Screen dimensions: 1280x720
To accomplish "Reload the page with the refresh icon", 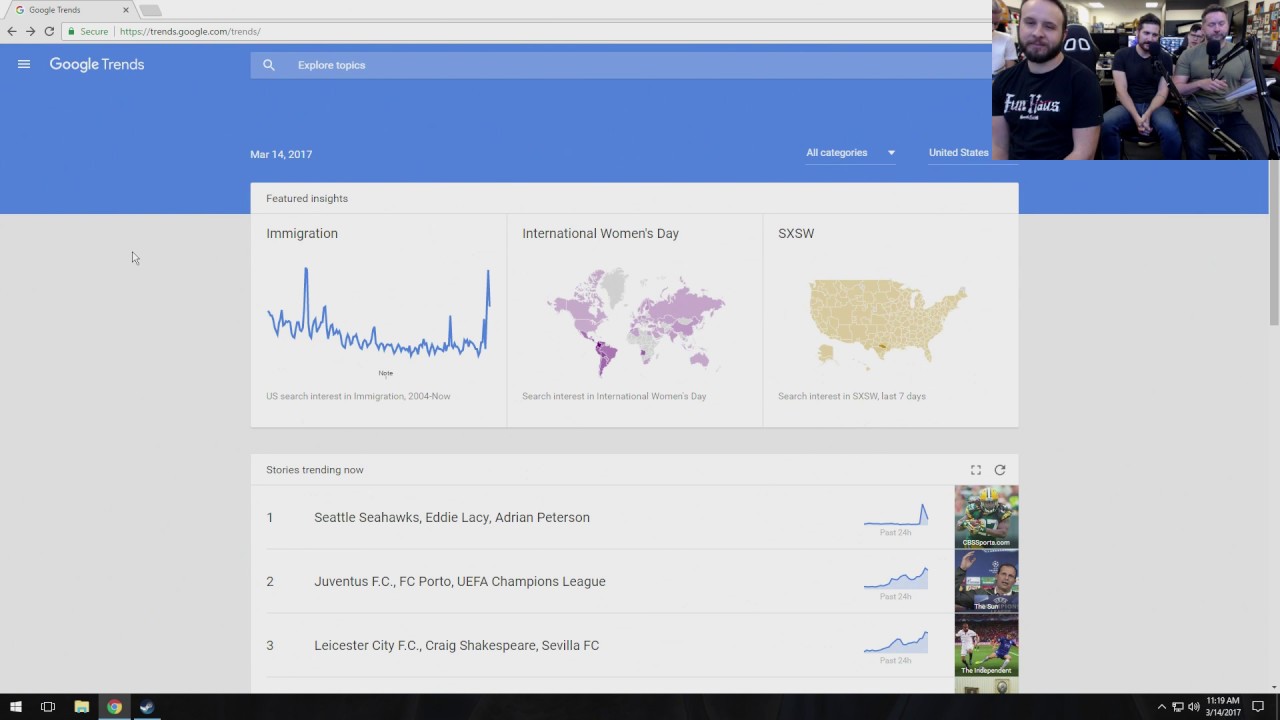I will tap(49, 31).
